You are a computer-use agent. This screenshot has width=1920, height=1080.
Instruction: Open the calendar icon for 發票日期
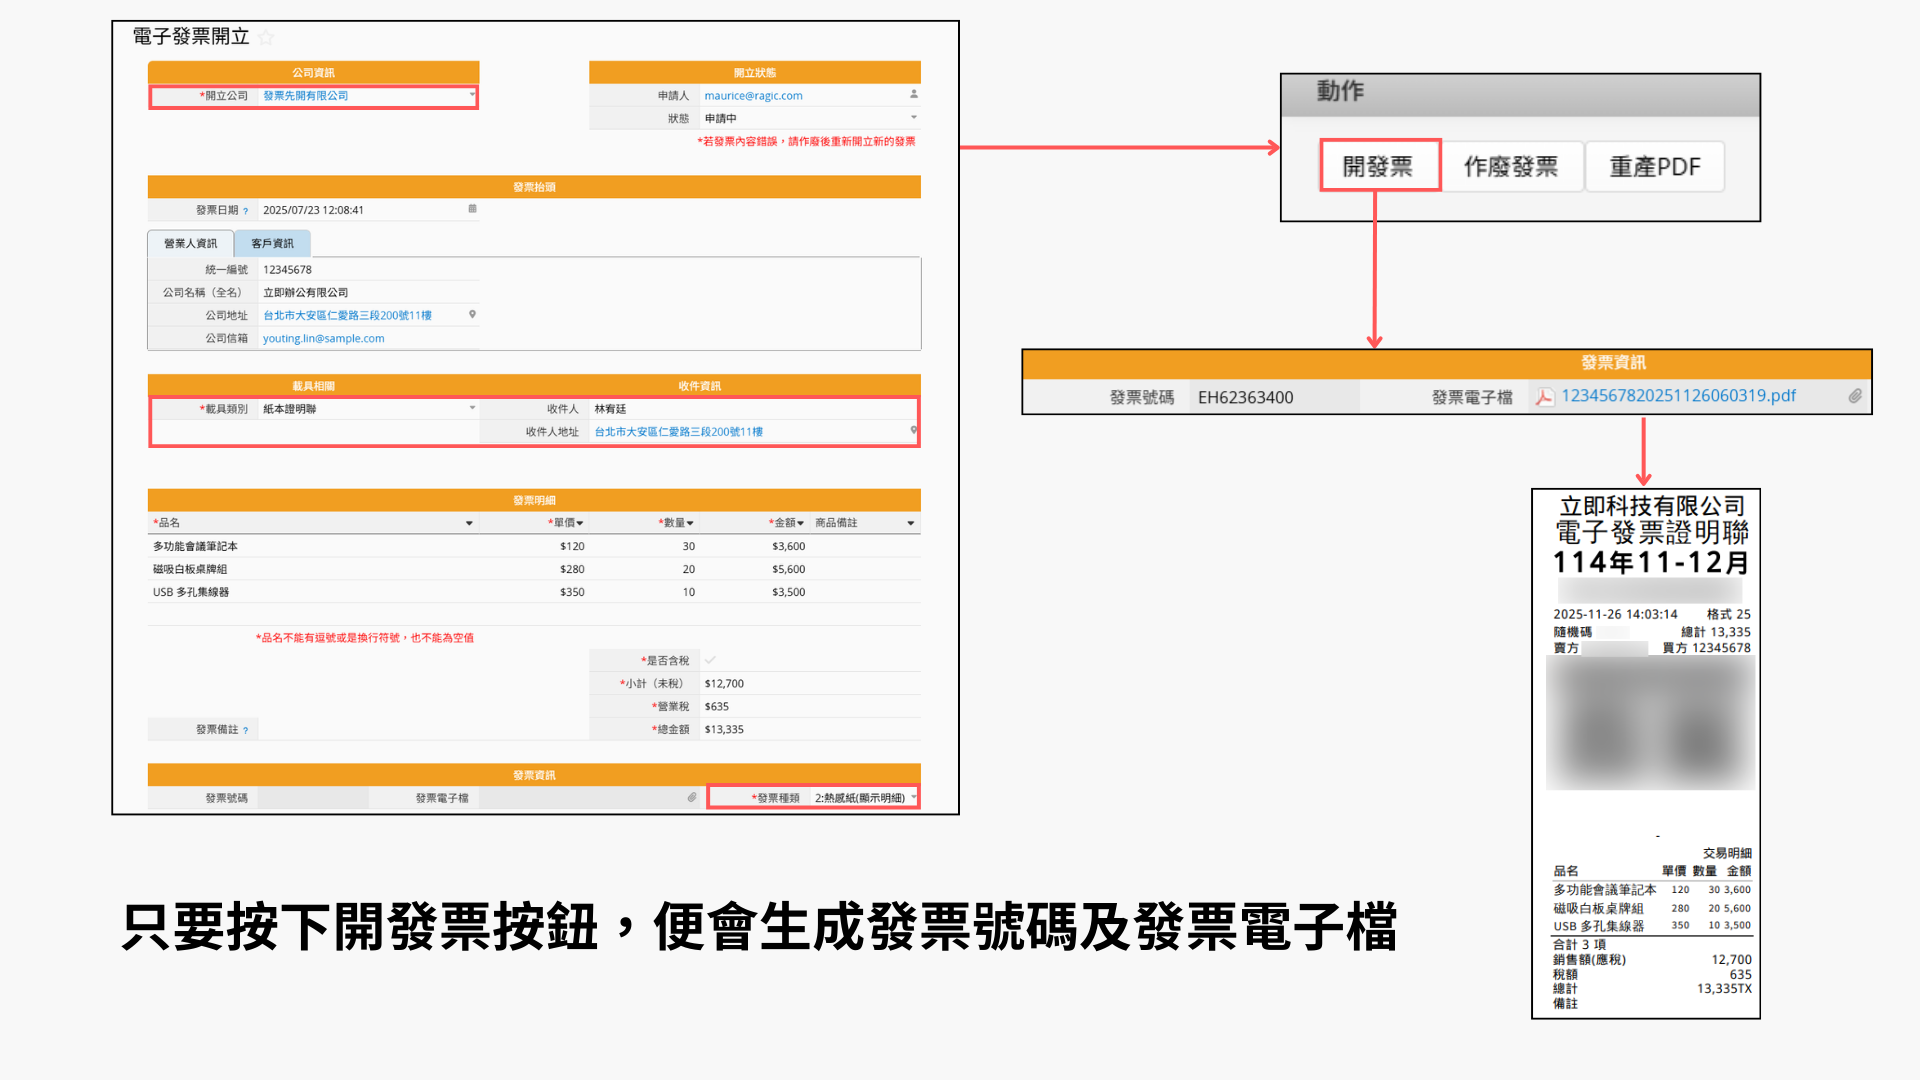(x=472, y=209)
